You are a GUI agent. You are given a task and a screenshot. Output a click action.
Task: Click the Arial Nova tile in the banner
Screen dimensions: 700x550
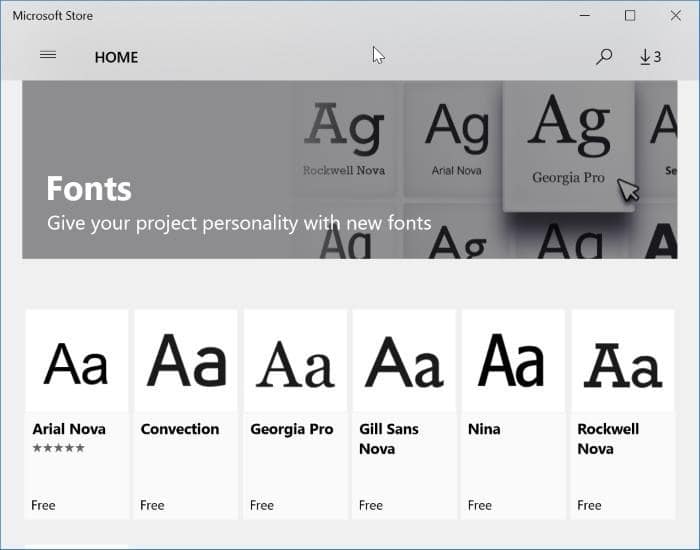(454, 141)
